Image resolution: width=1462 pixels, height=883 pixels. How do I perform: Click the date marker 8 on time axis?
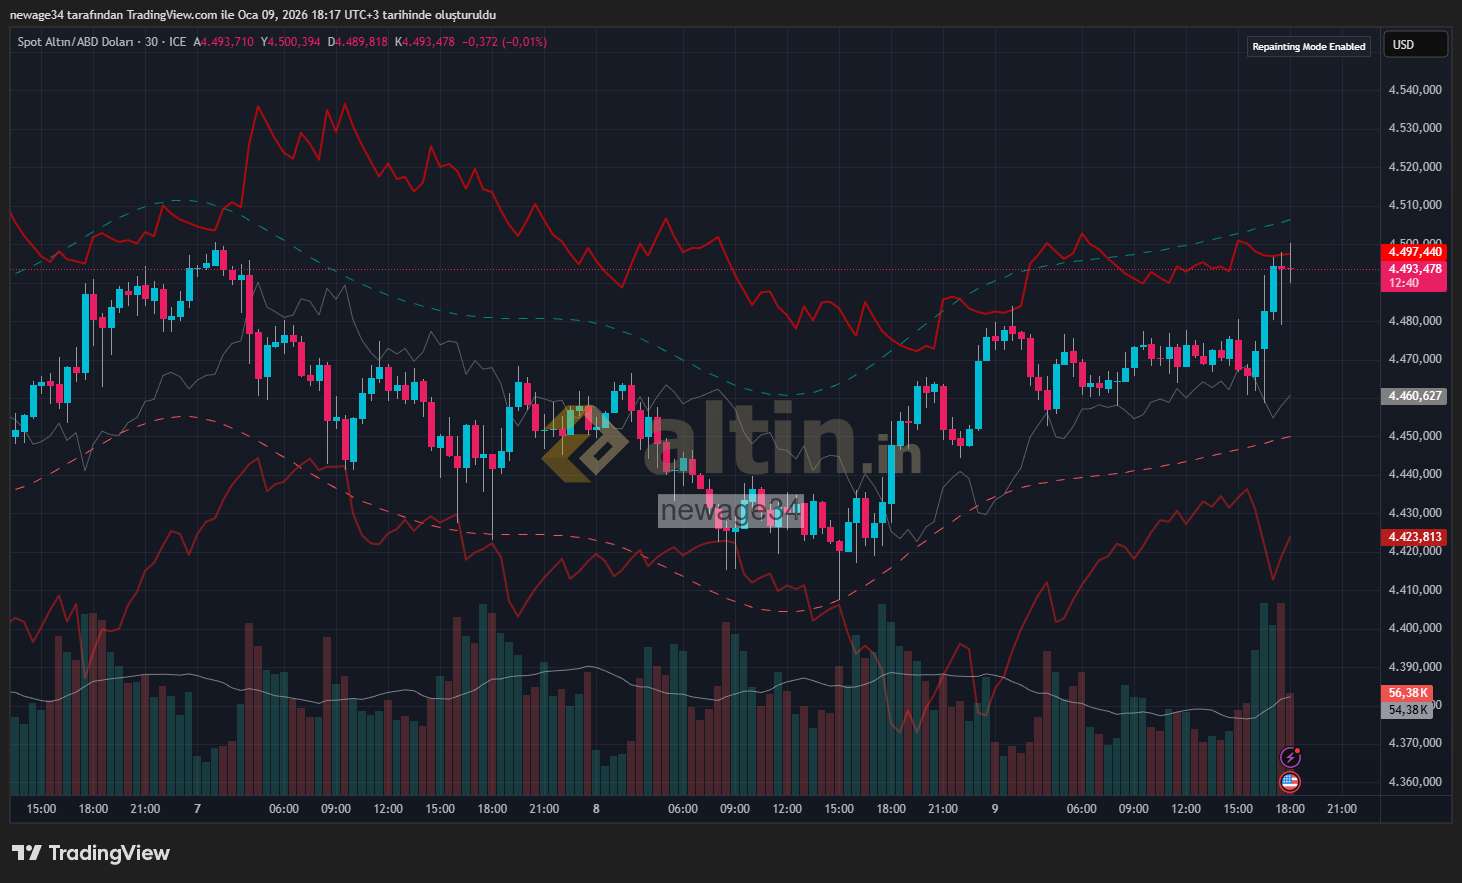(596, 809)
